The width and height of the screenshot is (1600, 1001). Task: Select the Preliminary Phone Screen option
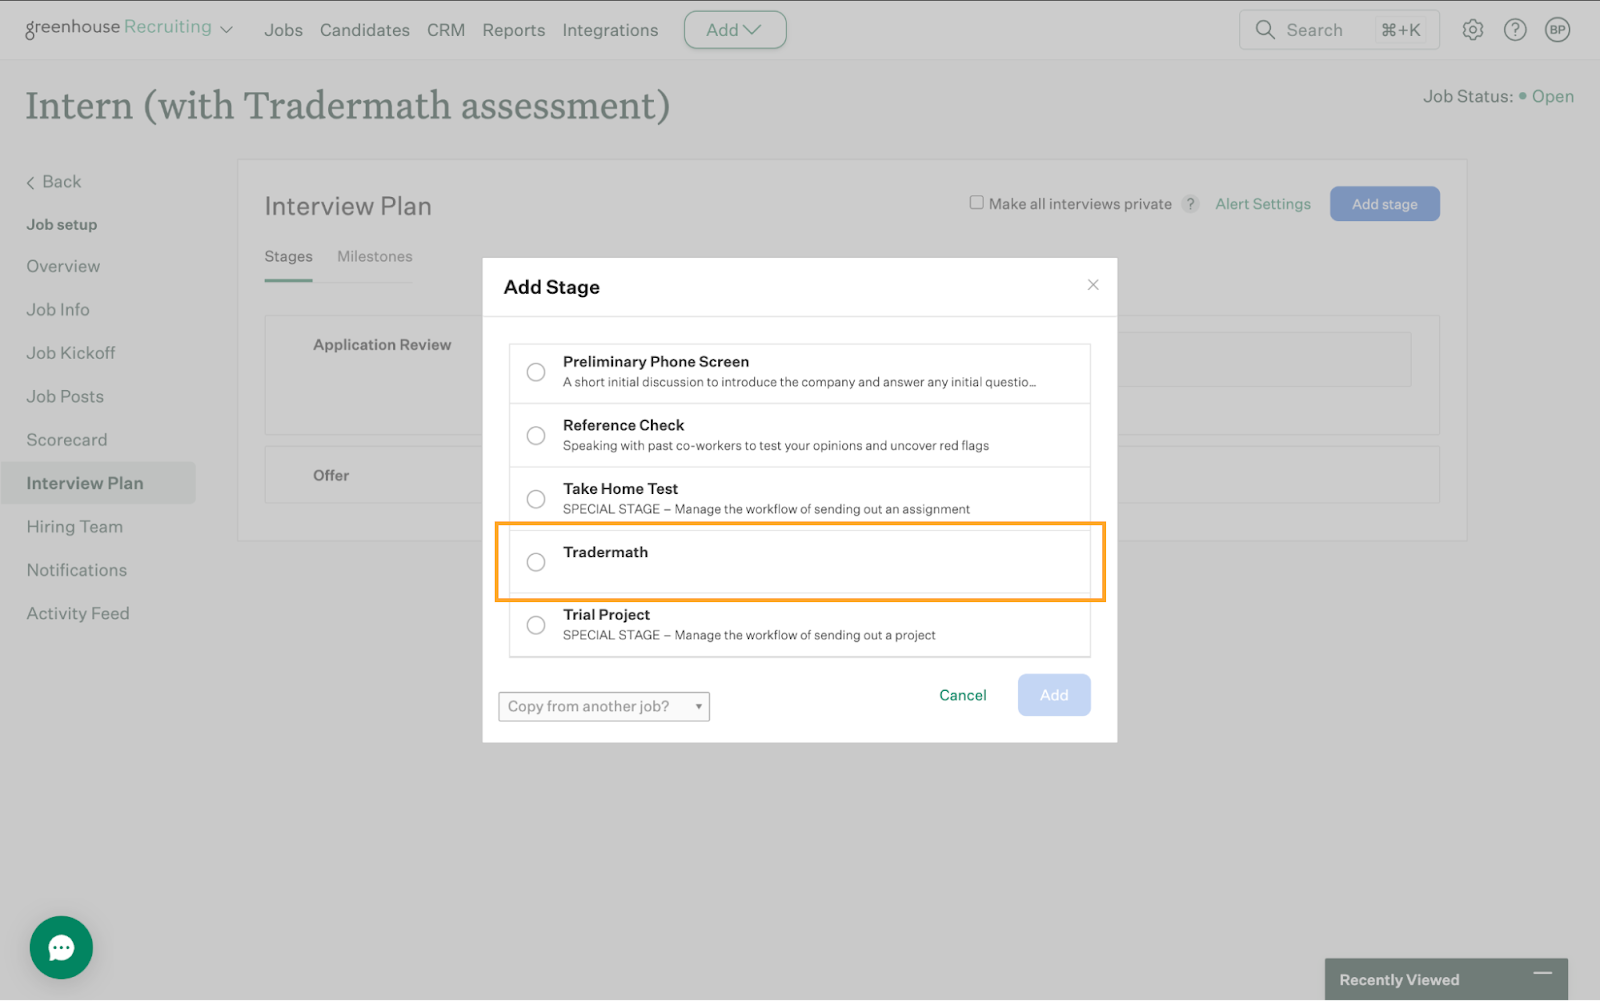pyautogui.click(x=536, y=372)
